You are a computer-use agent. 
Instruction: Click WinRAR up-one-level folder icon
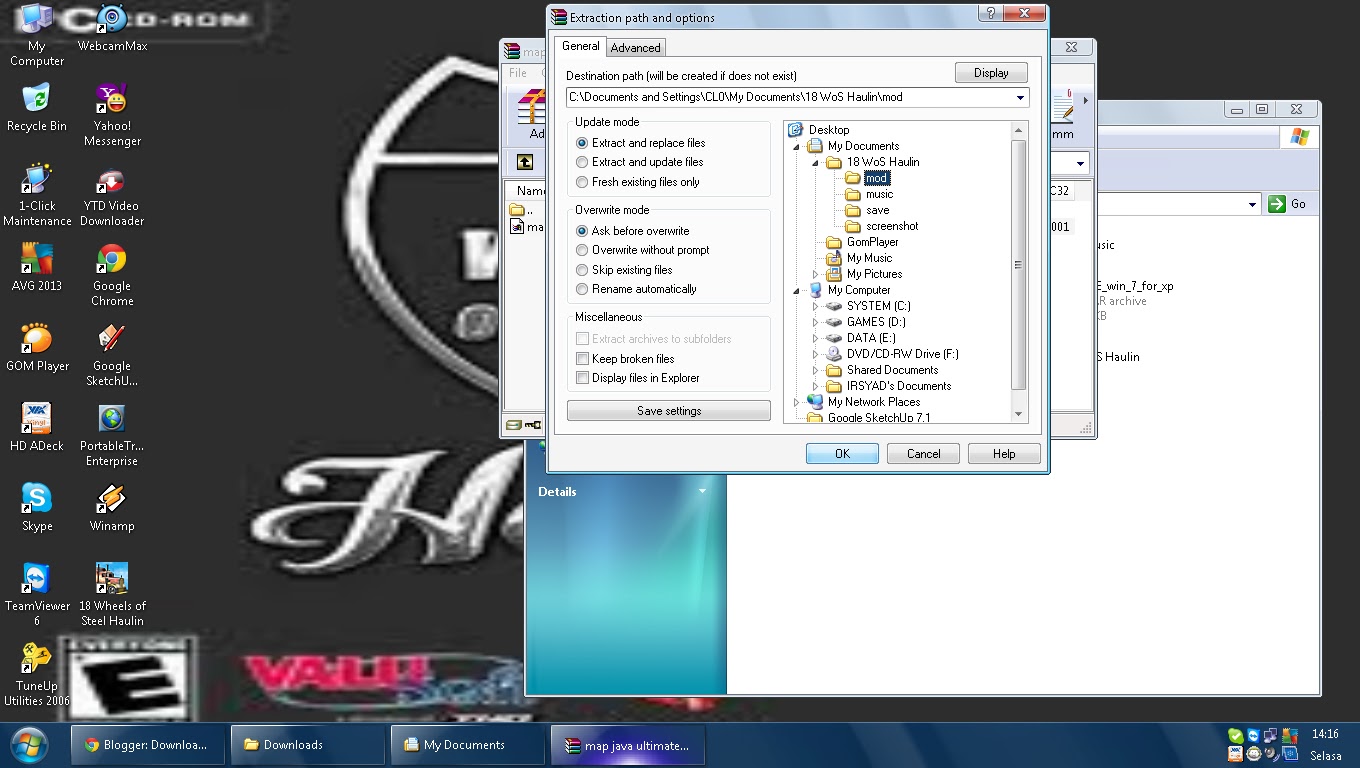click(525, 162)
